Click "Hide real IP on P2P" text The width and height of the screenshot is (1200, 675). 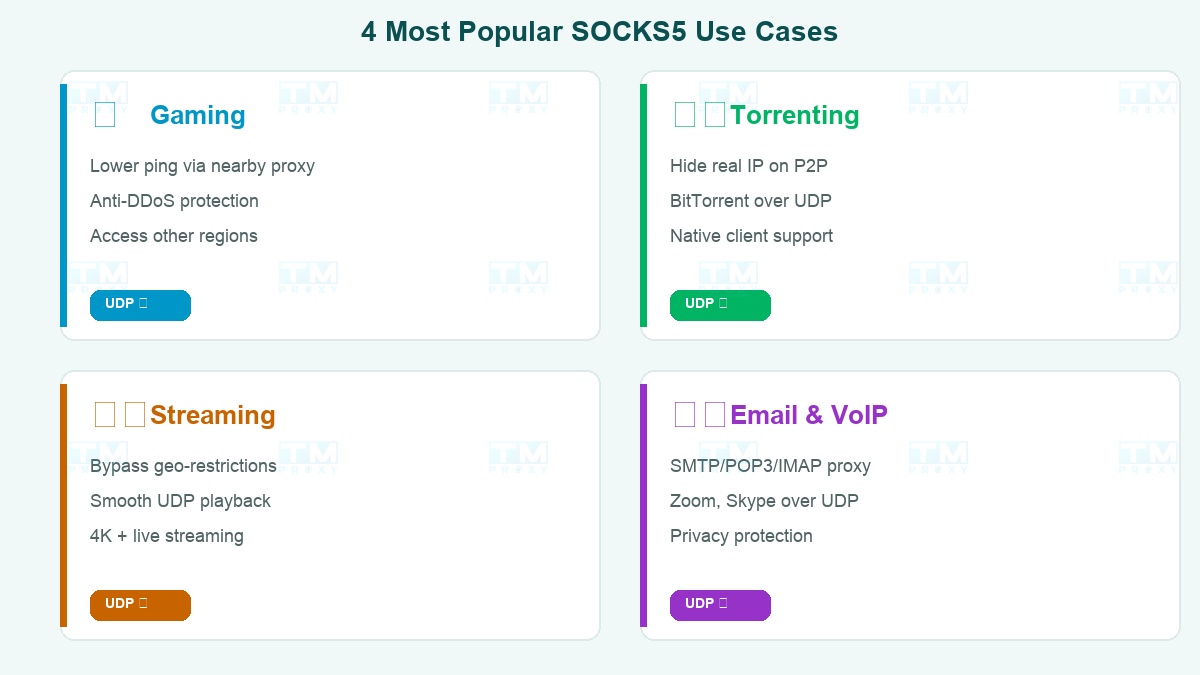748,166
